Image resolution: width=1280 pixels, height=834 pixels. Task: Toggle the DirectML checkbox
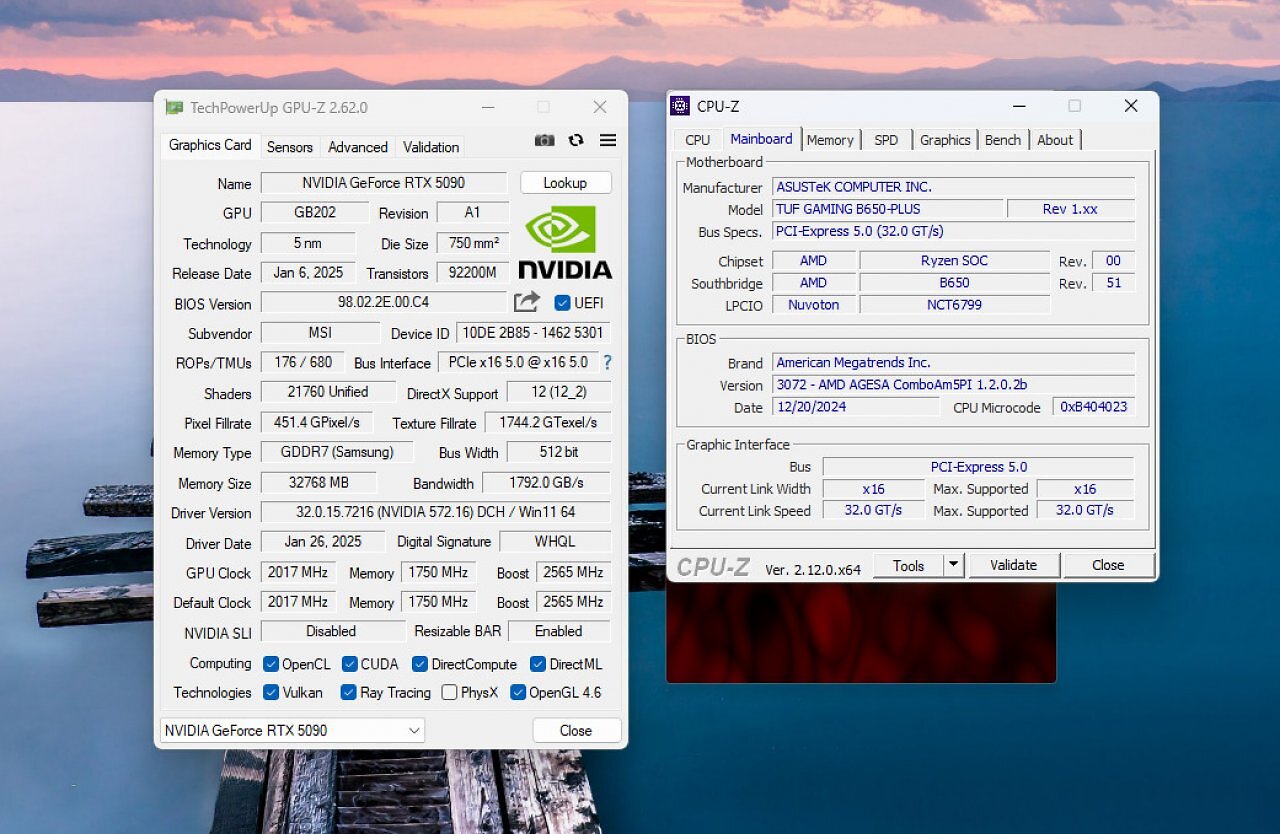point(538,664)
